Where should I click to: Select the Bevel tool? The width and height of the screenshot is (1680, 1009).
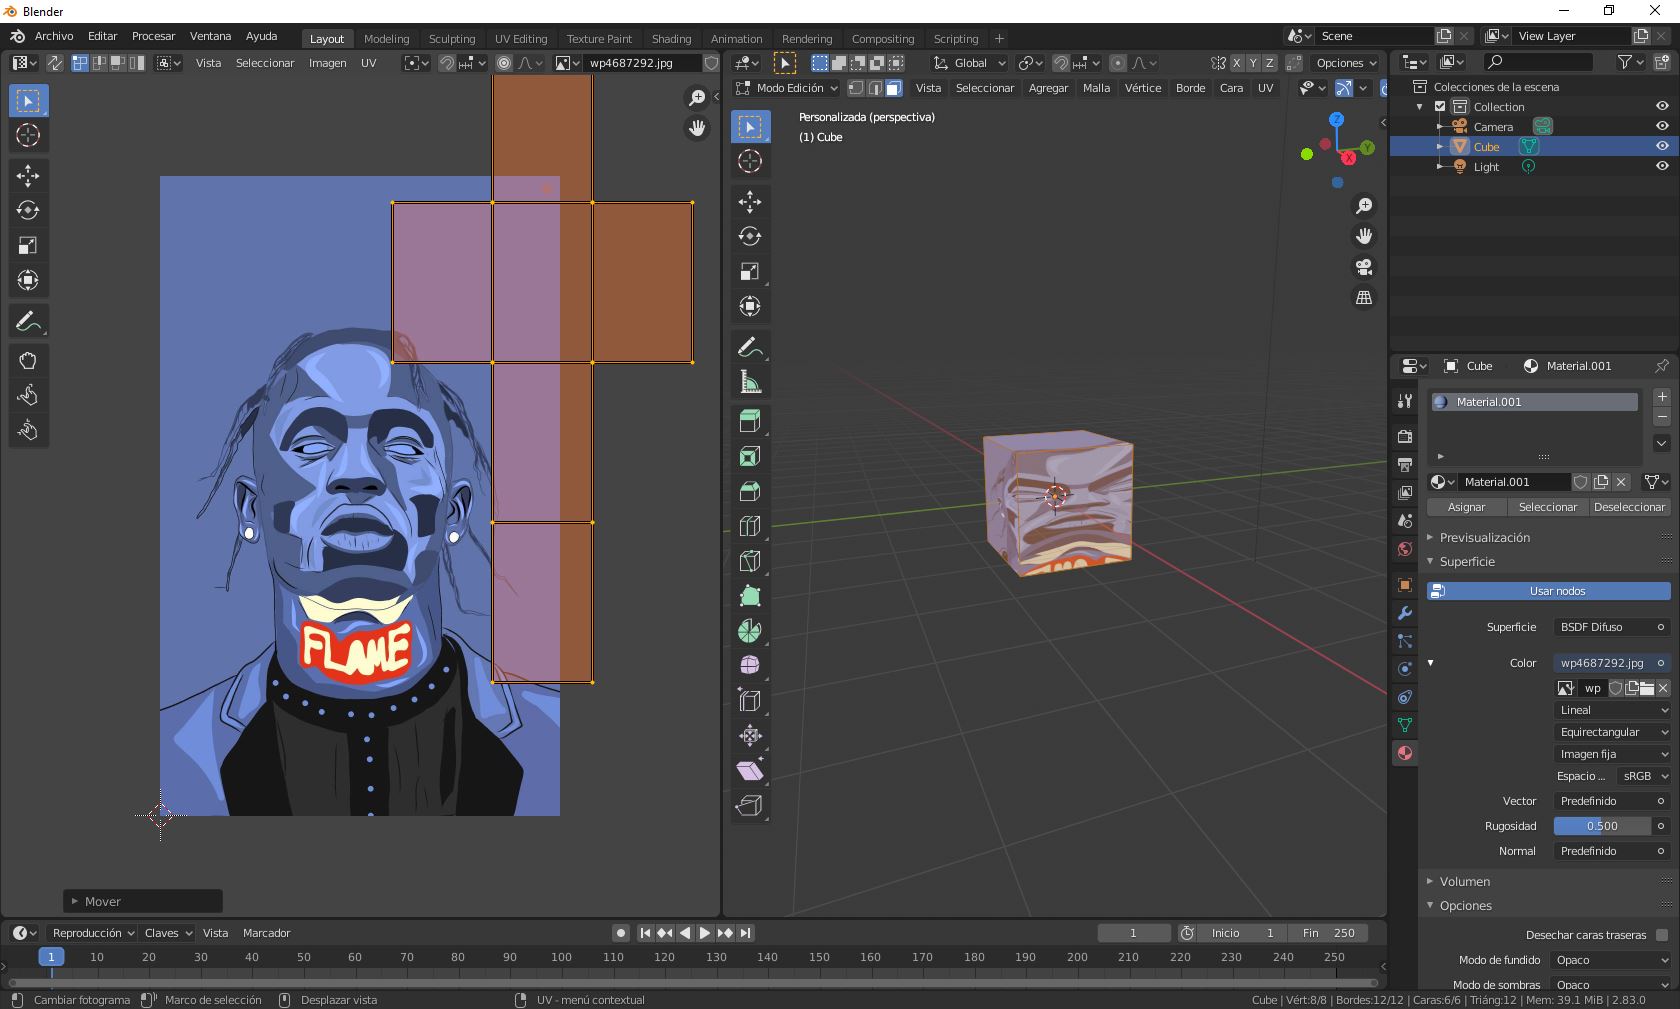click(x=750, y=491)
